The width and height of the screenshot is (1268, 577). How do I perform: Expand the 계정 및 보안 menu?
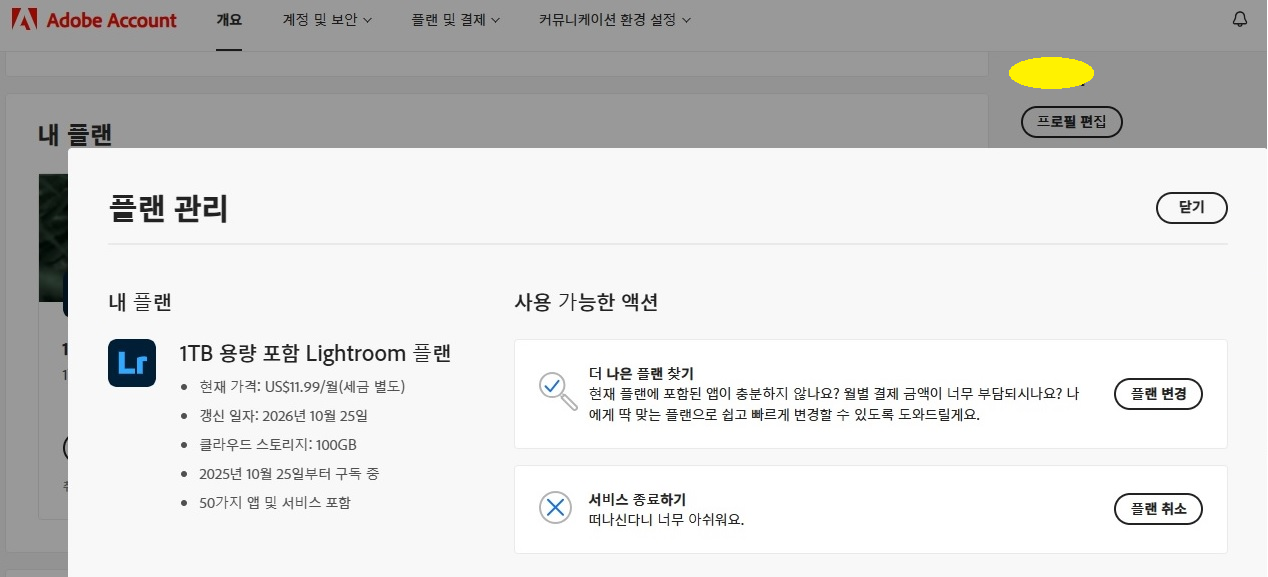point(327,20)
